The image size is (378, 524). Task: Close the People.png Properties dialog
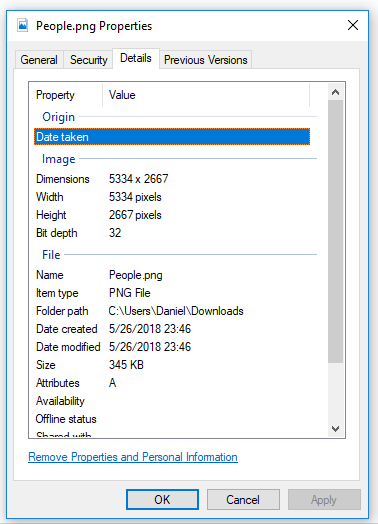tap(353, 25)
